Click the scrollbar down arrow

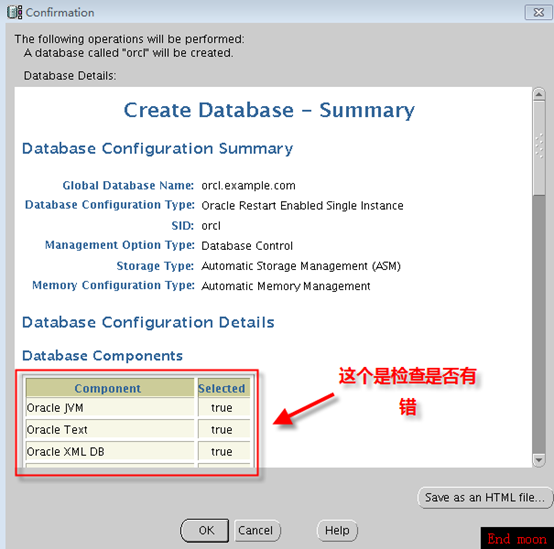539,460
